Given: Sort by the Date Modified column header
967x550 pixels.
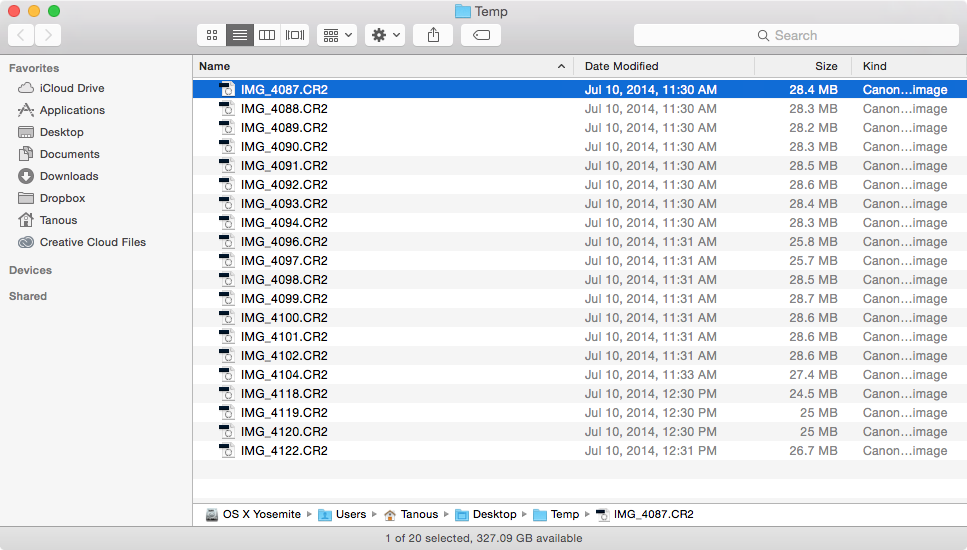Looking at the screenshot, I should pyautogui.click(x=664, y=66).
